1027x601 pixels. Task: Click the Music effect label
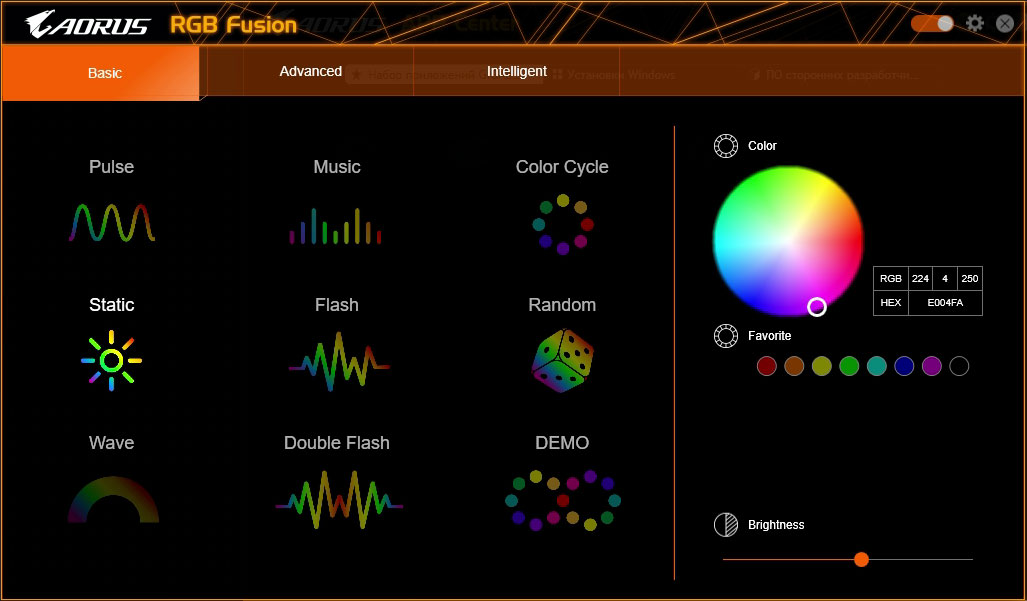pos(337,167)
